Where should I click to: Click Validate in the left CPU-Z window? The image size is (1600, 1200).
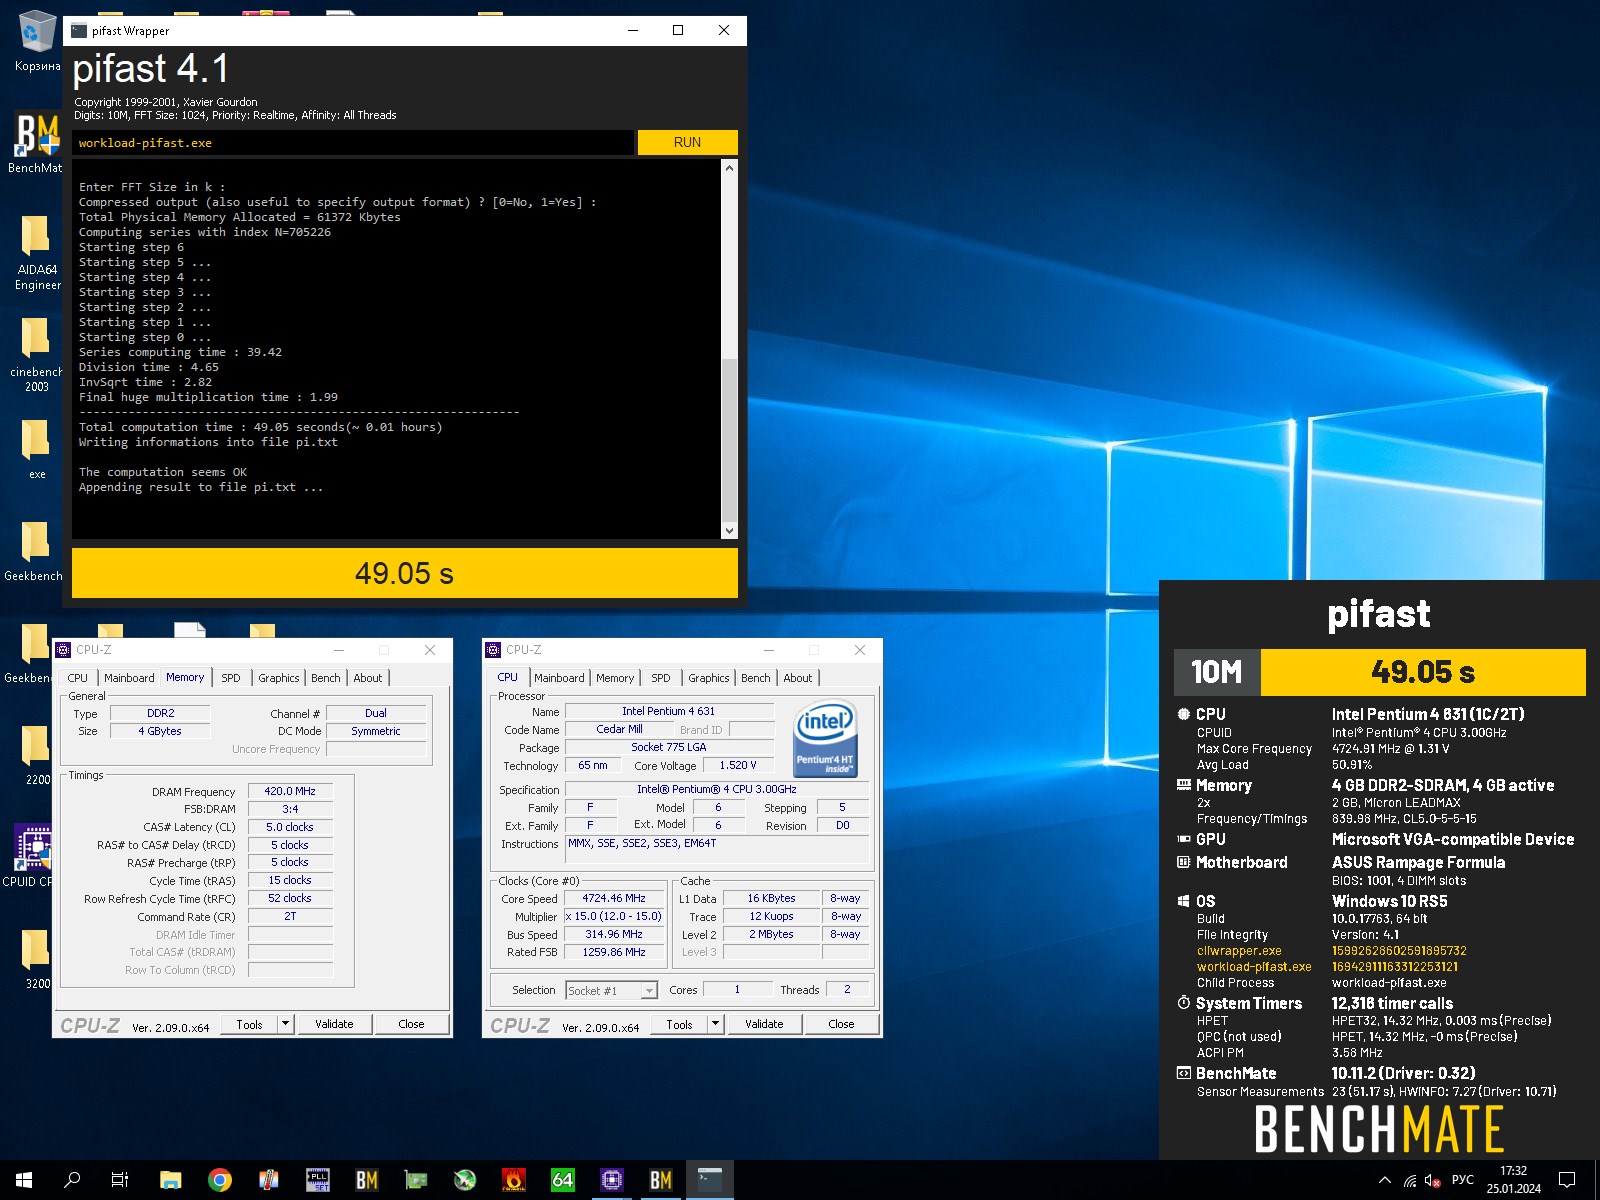tap(334, 1023)
